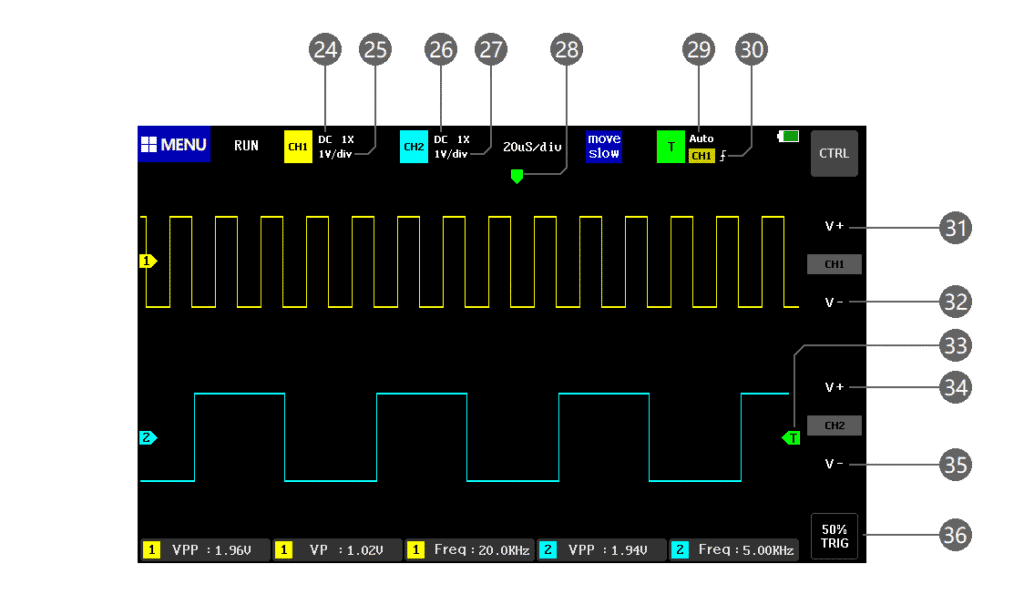Select the gray CH2 side button

tap(834, 426)
